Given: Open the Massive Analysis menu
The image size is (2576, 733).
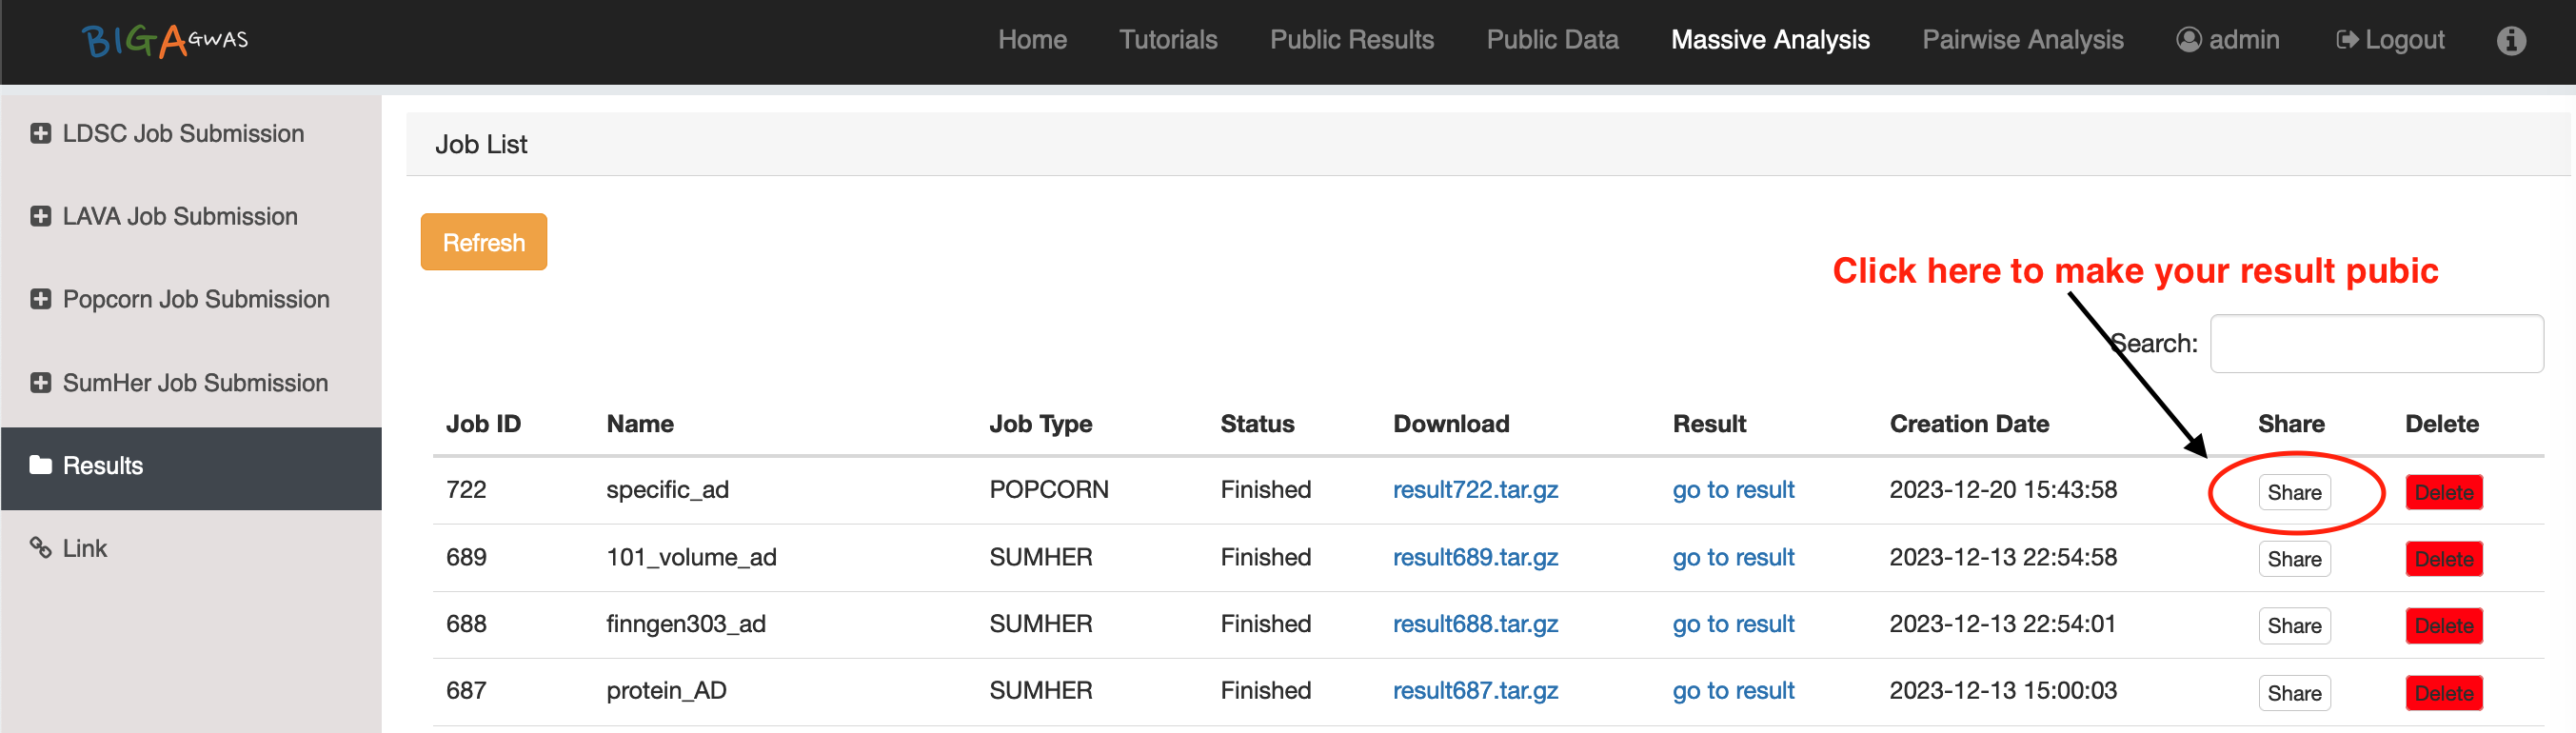Looking at the screenshot, I should point(1769,40).
